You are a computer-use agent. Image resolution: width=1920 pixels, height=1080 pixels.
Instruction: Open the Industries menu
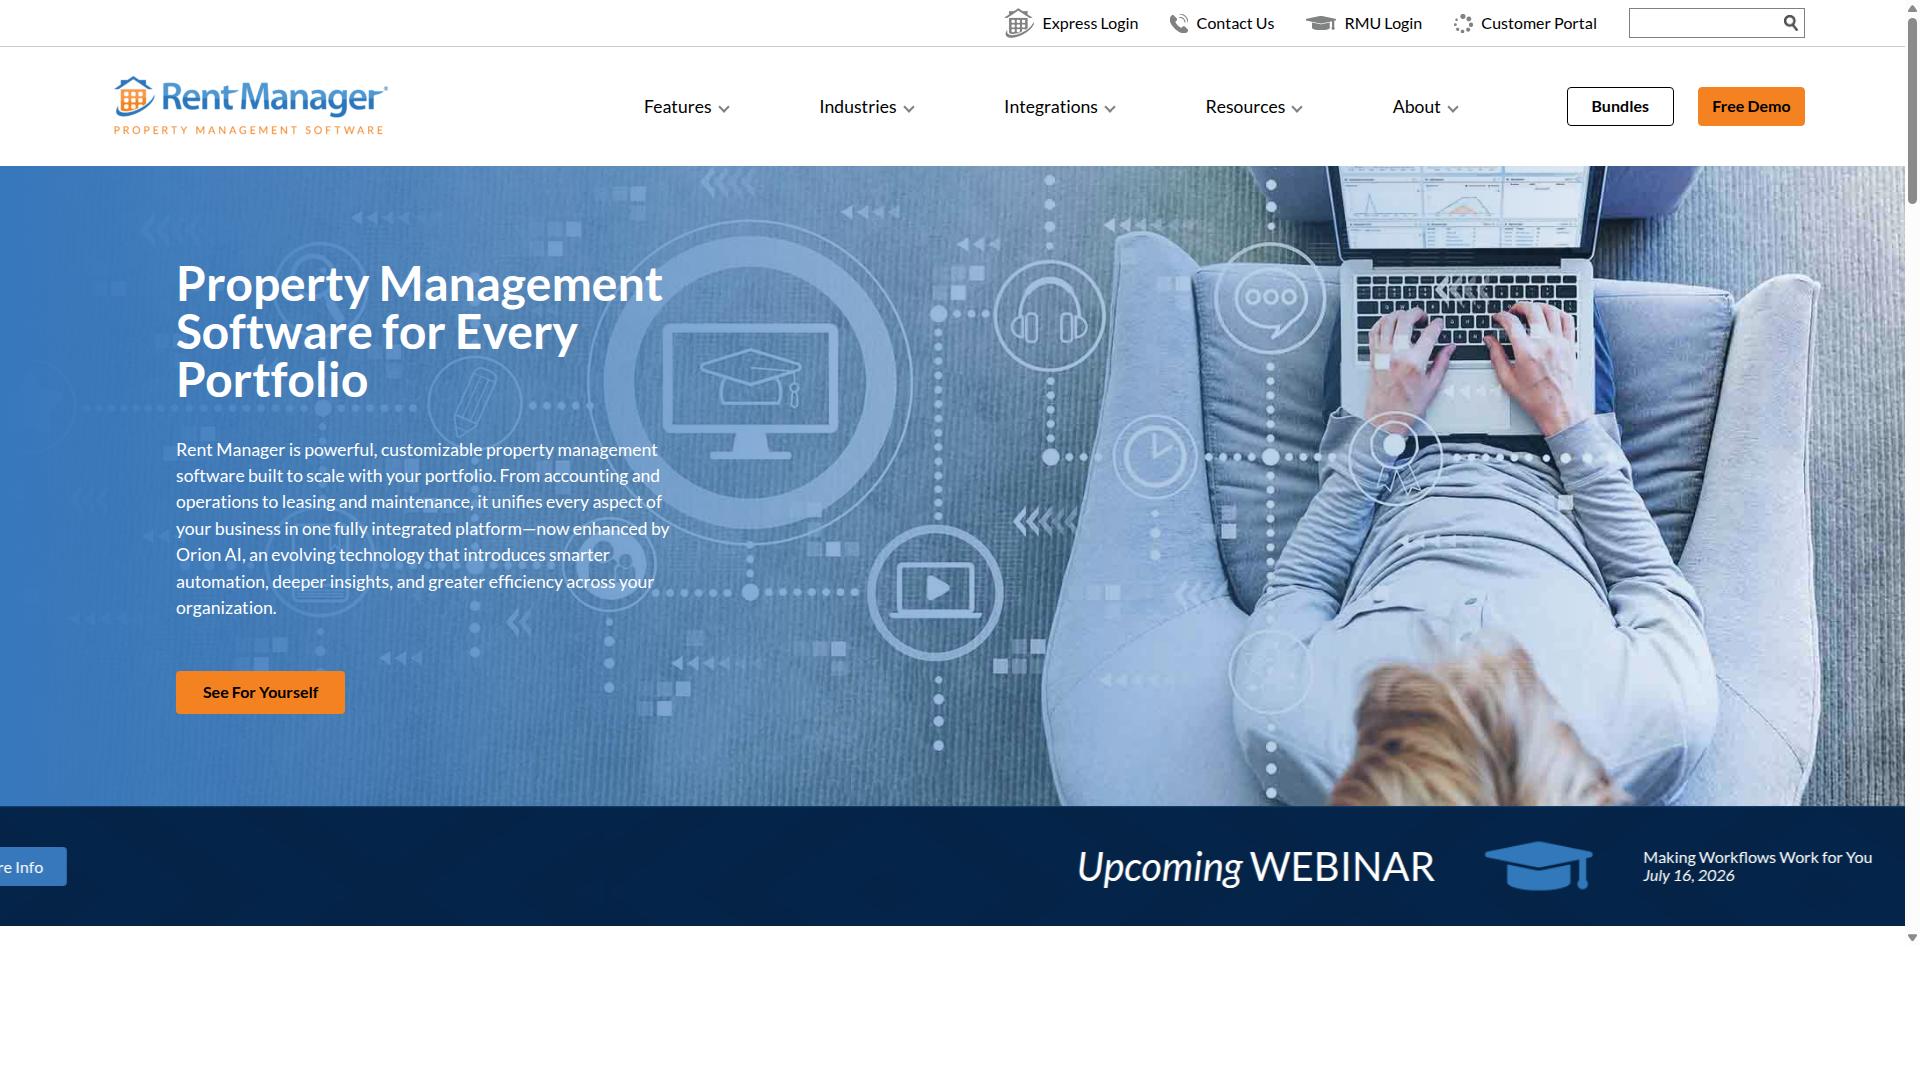(857, 107)
